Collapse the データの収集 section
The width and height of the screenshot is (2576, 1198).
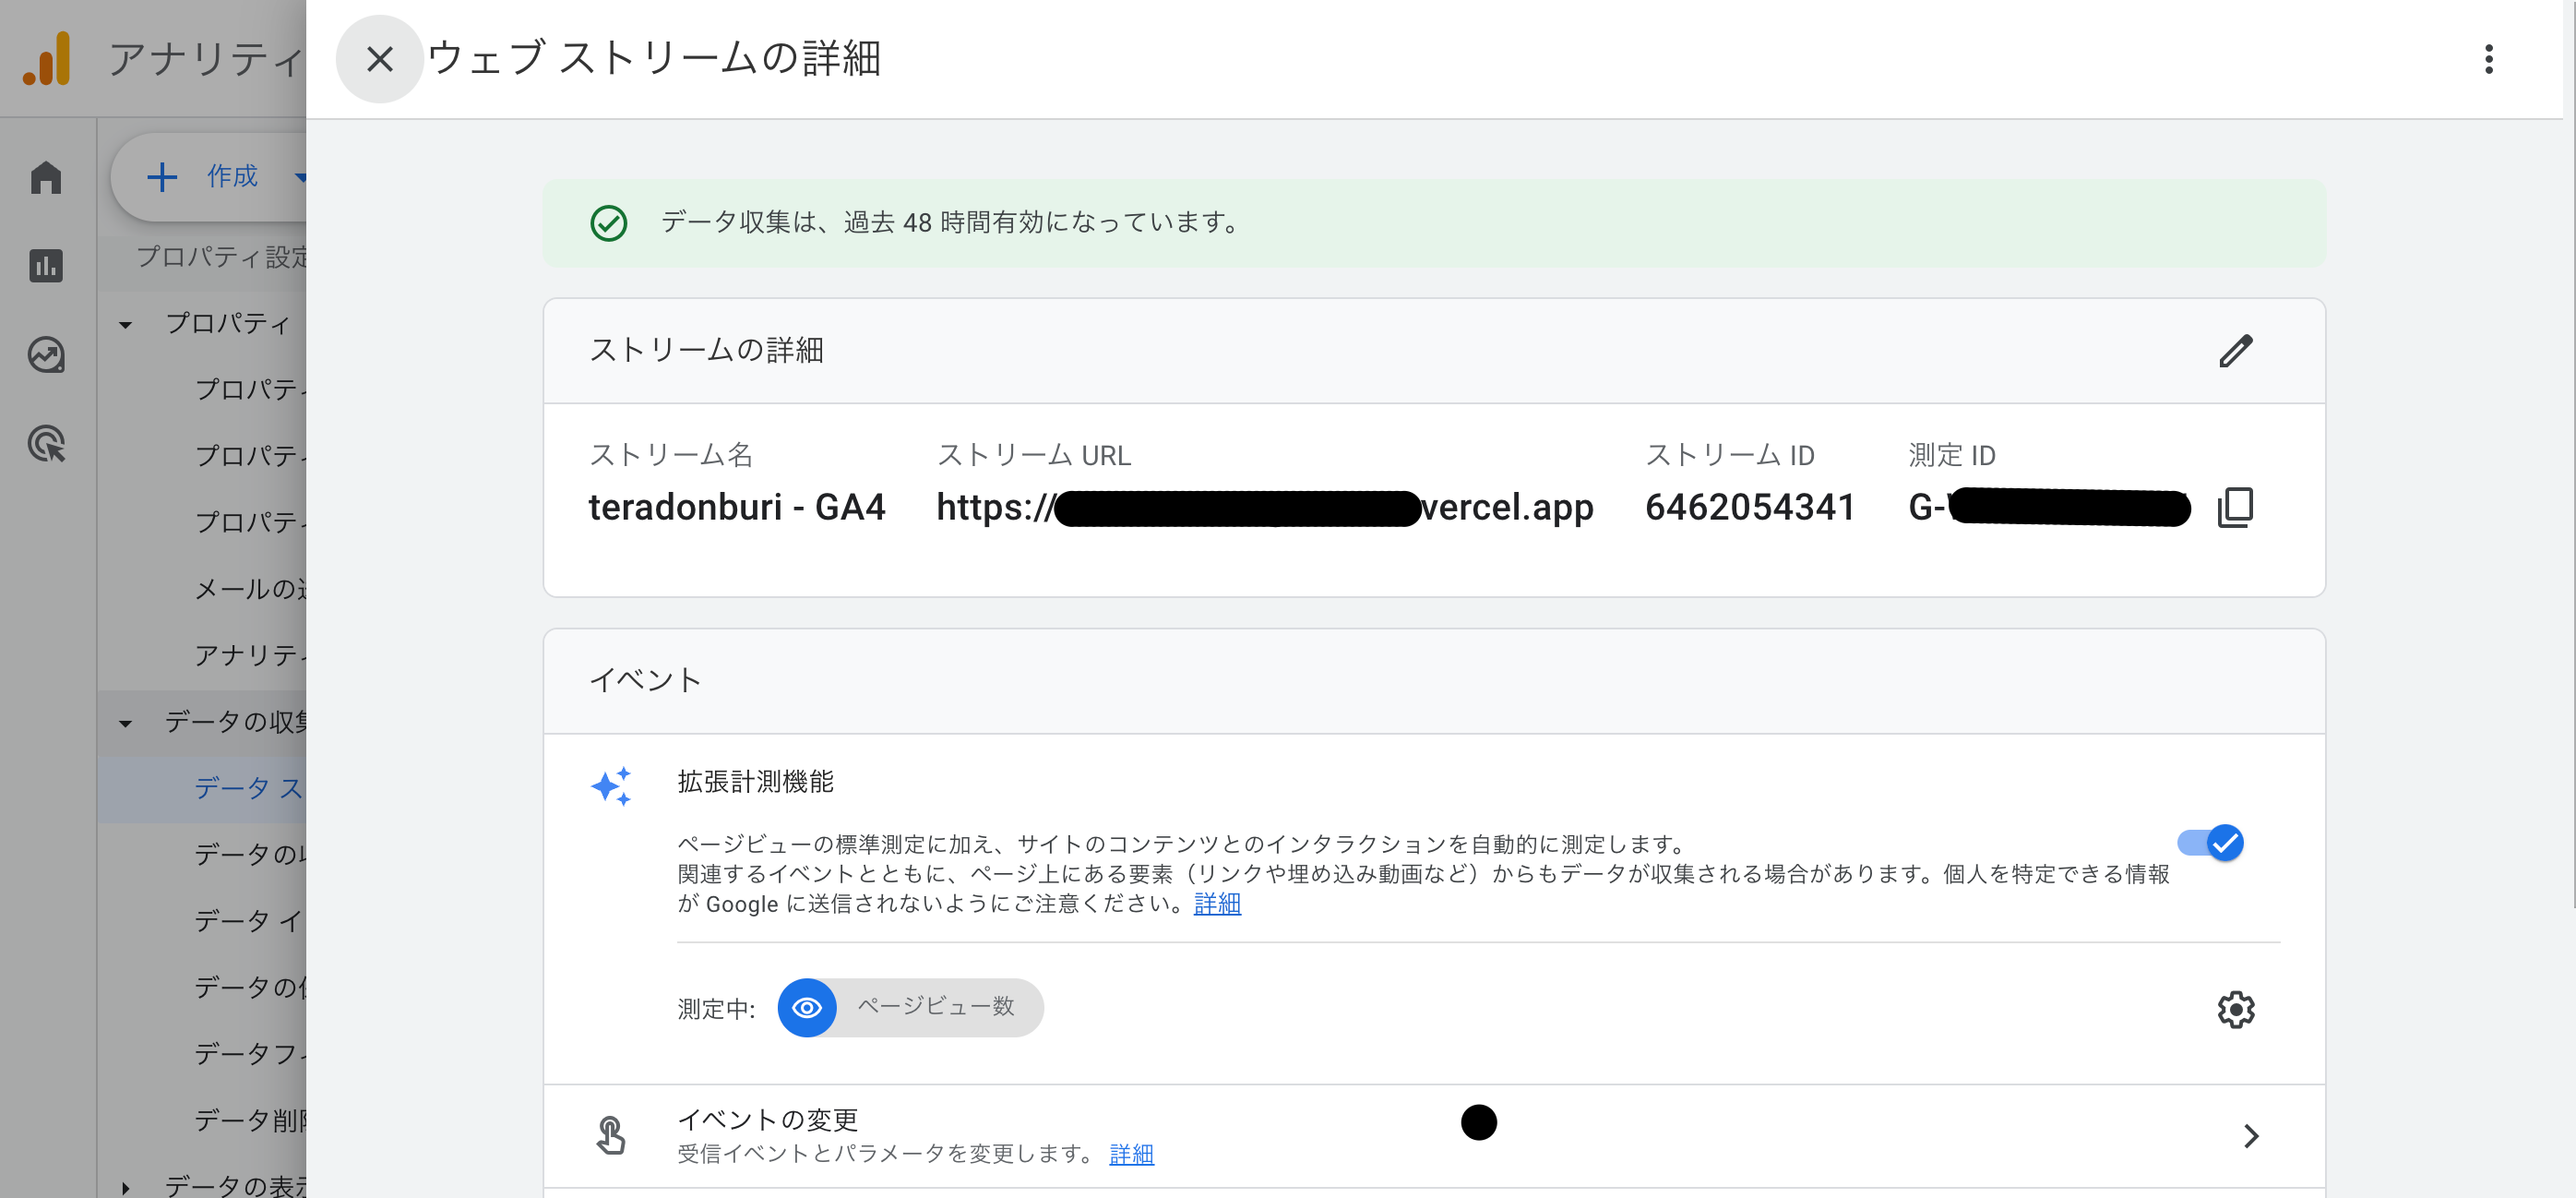[x=124, y=722]
